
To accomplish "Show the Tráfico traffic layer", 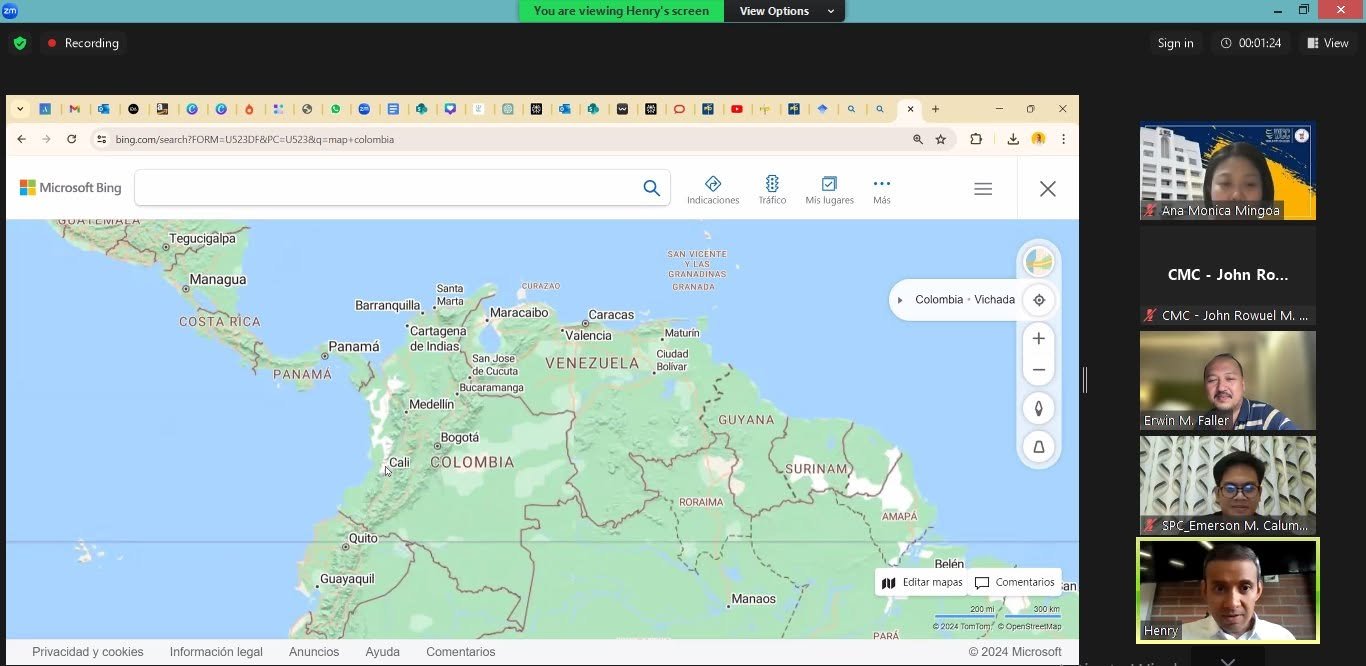I will tap(772, 190).
